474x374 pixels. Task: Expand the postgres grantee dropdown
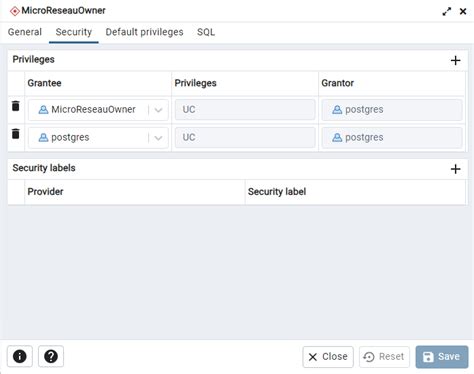pyautogui.click(x=159, y=137)
